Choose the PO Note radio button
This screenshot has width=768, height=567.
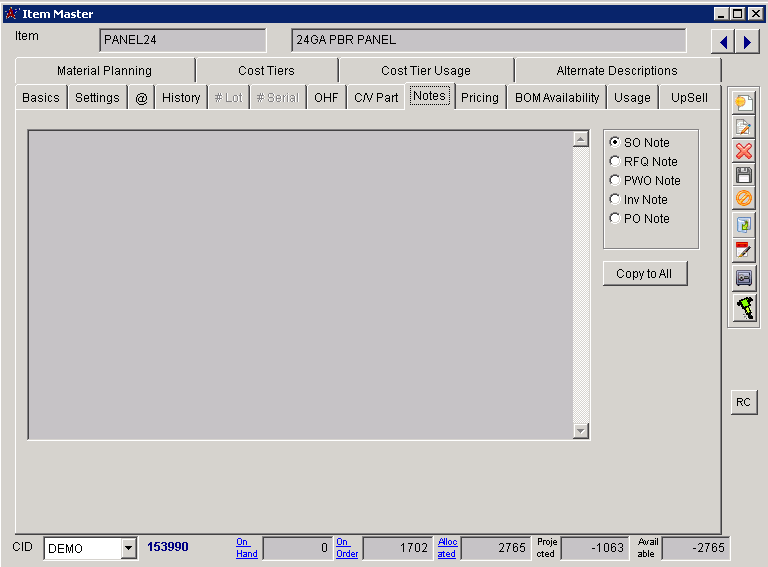pyautogui.click(x=615, y=219)
